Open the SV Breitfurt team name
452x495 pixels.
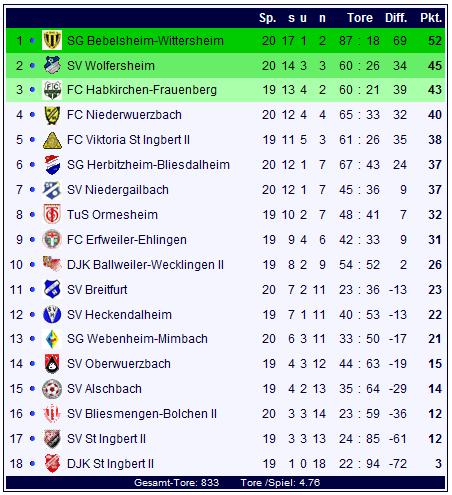coord(97,290)
